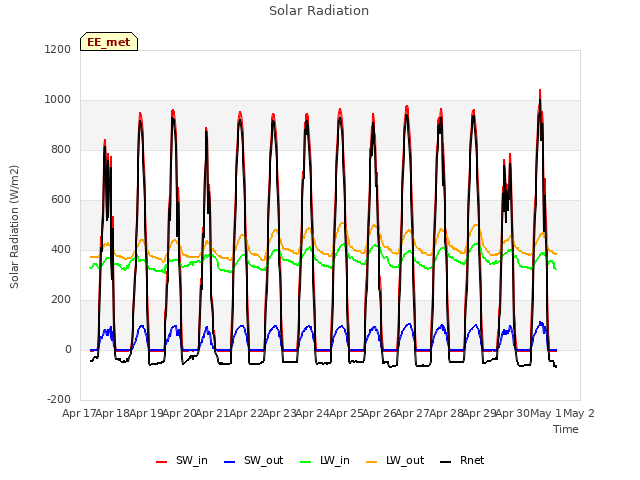Click the Apr 17 x-axis tick label
Image resolution: width=640 pixels, height=480 pixels.
[79, 413]
